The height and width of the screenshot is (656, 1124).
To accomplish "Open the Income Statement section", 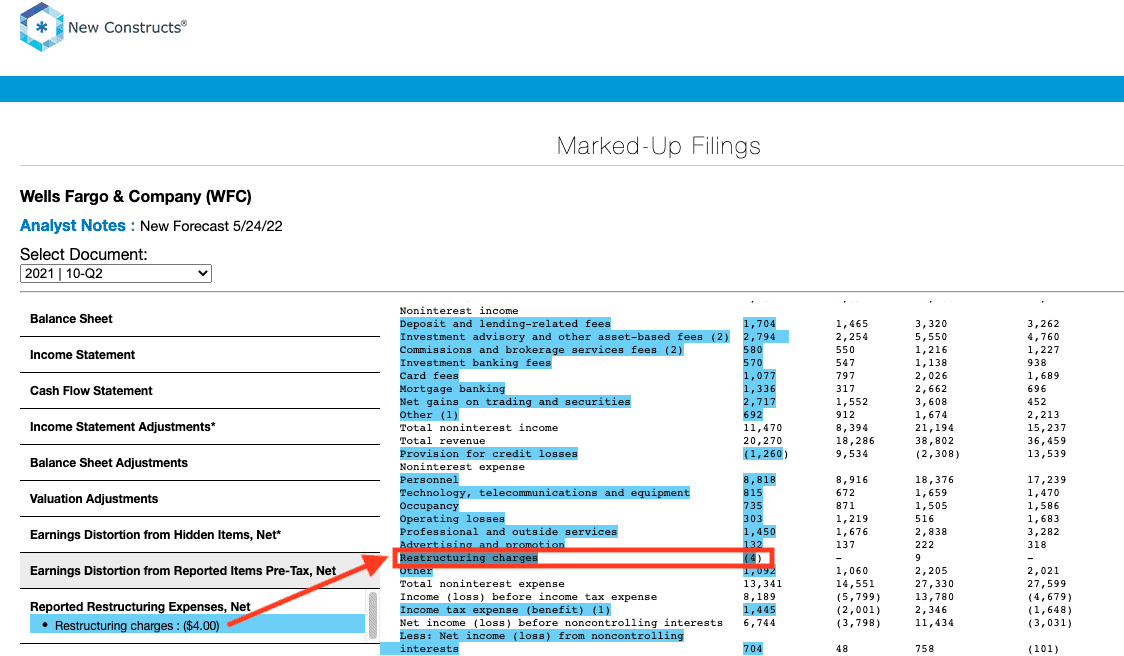I will tap(82, 355).
